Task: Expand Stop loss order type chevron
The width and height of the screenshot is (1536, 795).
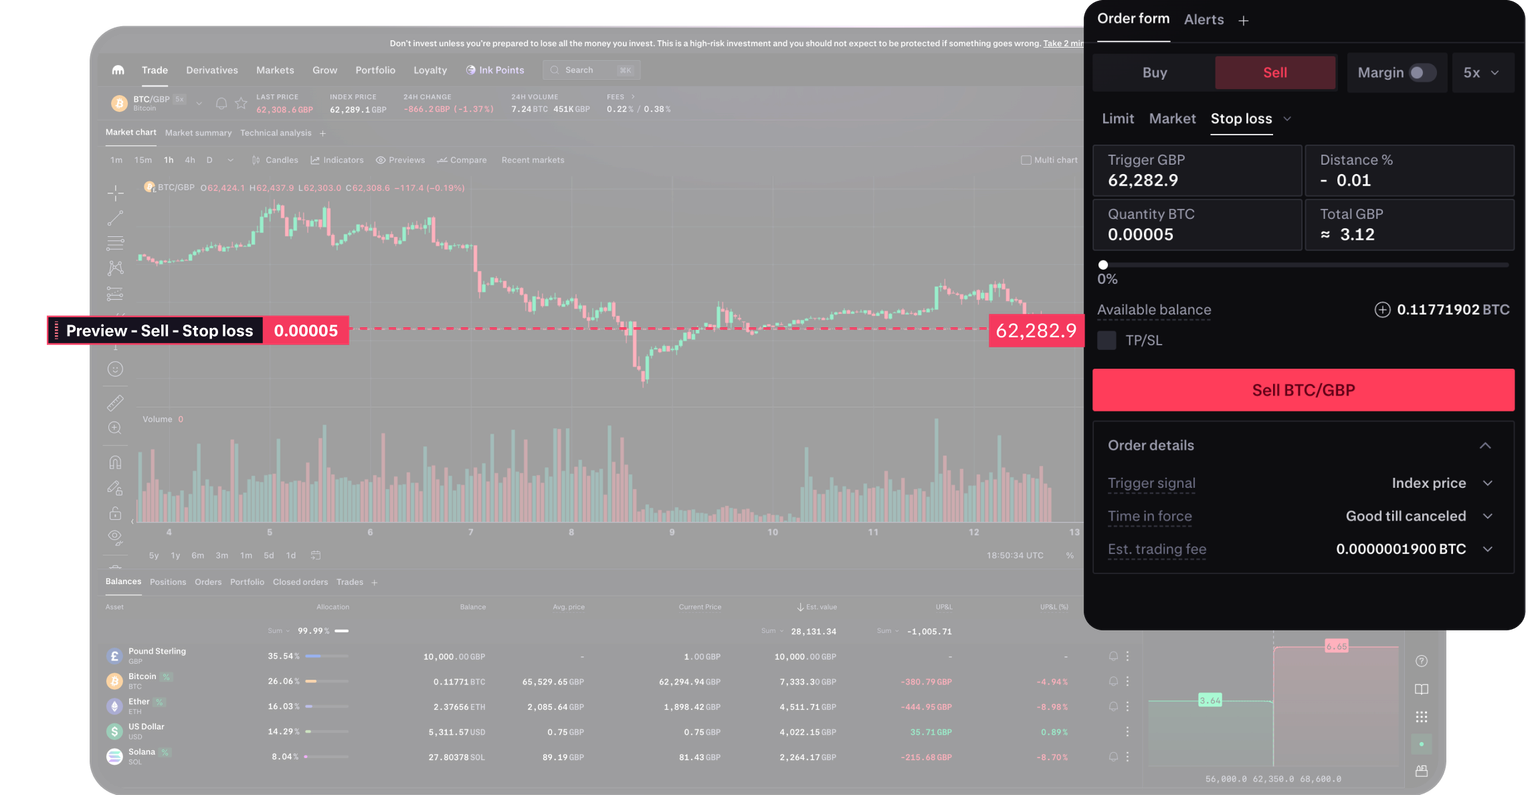Action: tap(1287, 119)
